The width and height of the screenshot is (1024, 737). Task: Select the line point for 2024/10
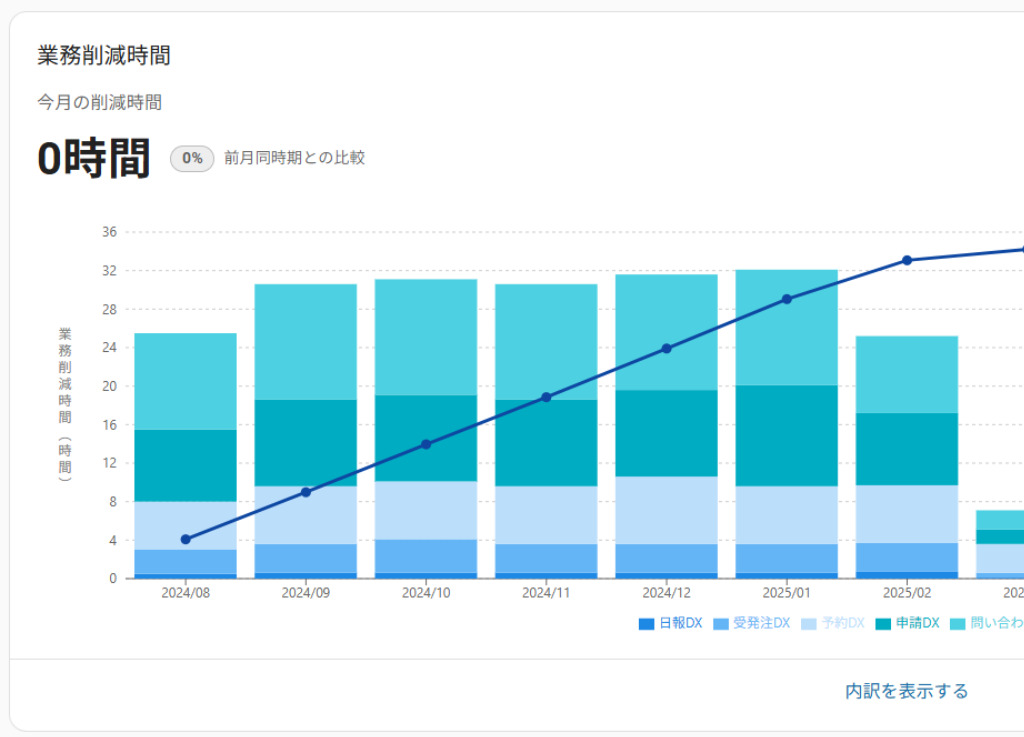426,445
